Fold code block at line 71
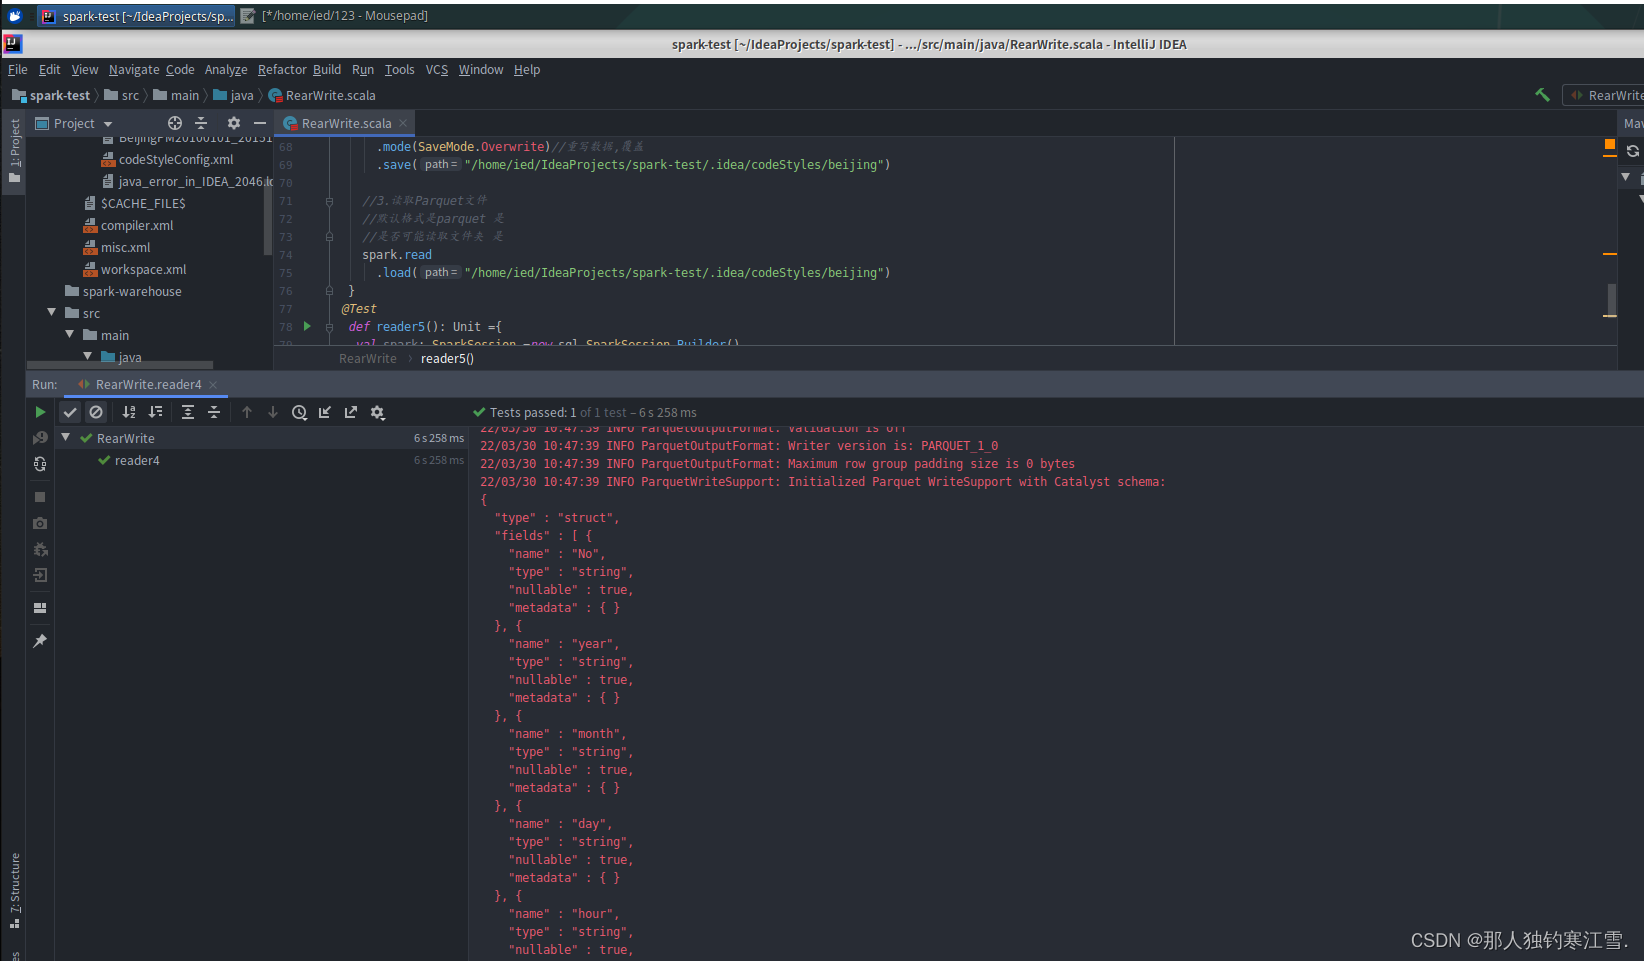 tap(329, 201)
